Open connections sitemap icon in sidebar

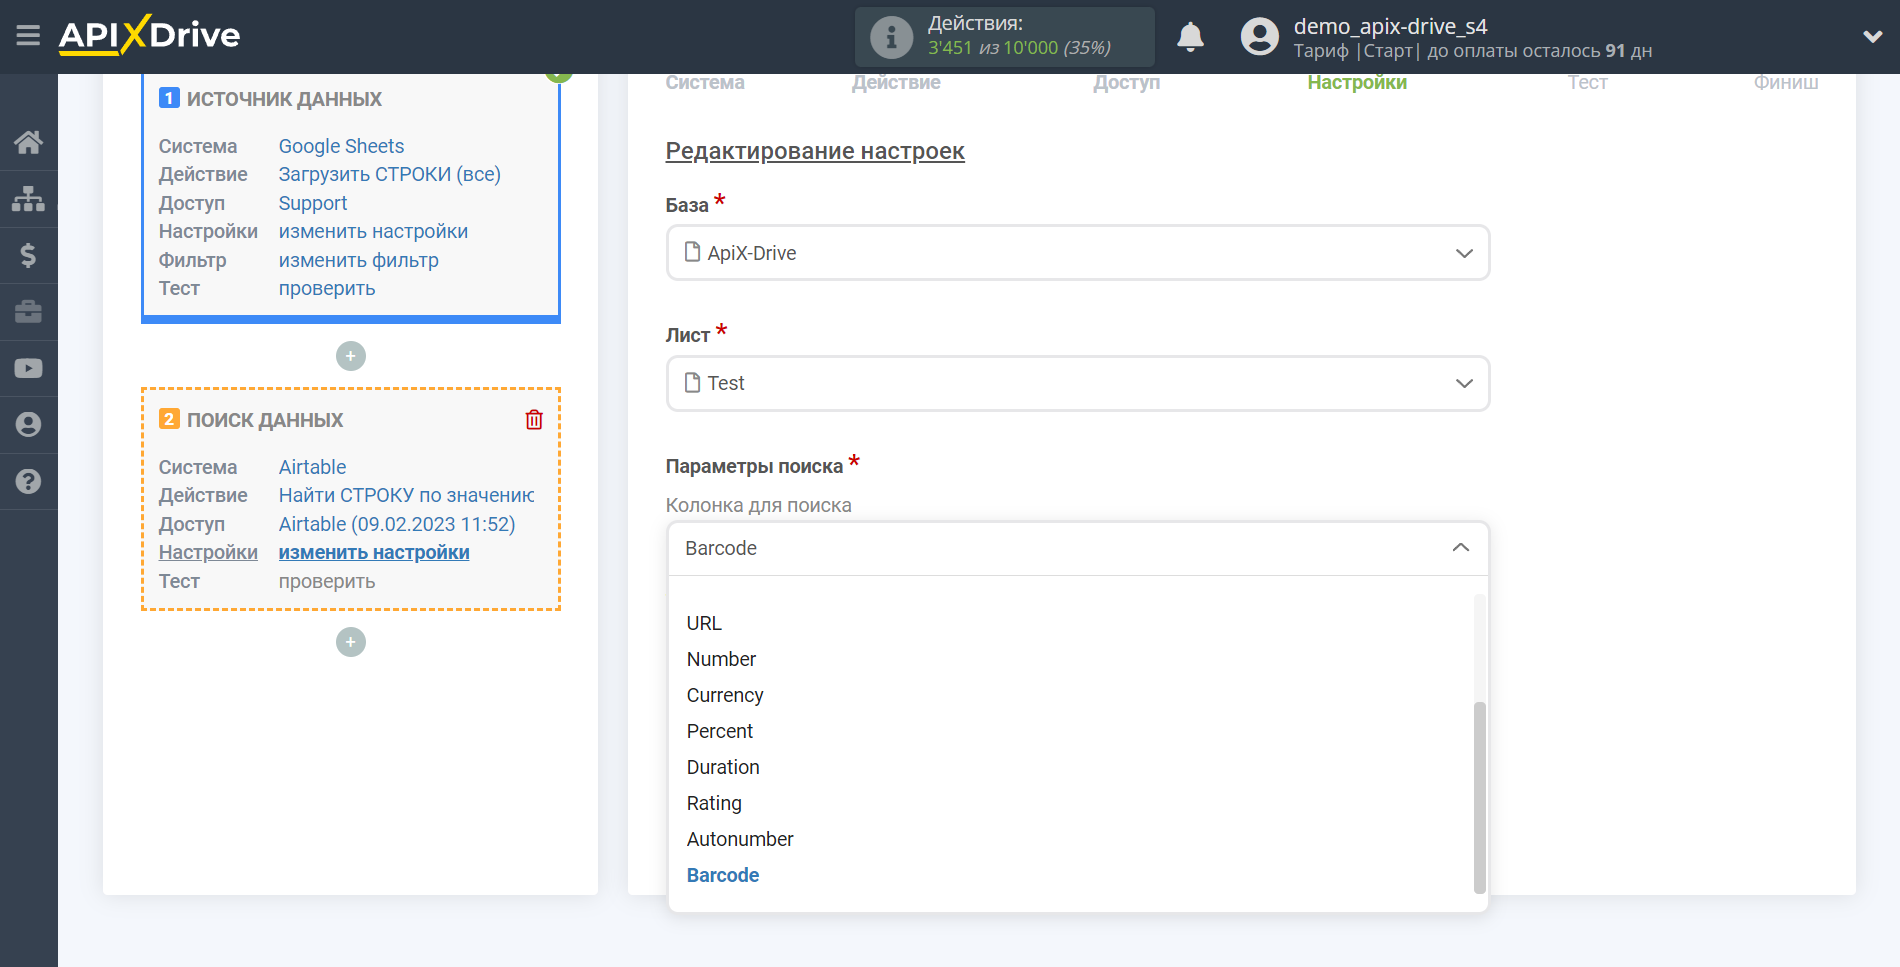[28, 199]
